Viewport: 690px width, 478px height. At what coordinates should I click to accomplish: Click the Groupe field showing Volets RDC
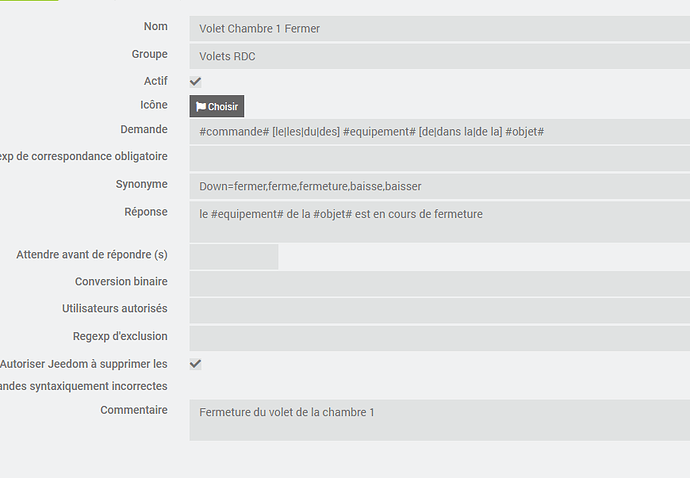(438, 56)
